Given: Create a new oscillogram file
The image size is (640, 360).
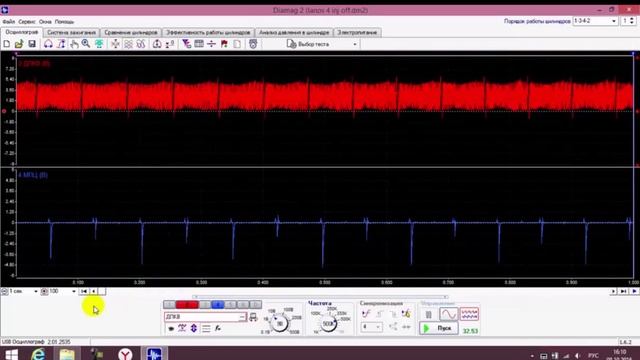Looking at the screenshot, I should tap(7, 44).
